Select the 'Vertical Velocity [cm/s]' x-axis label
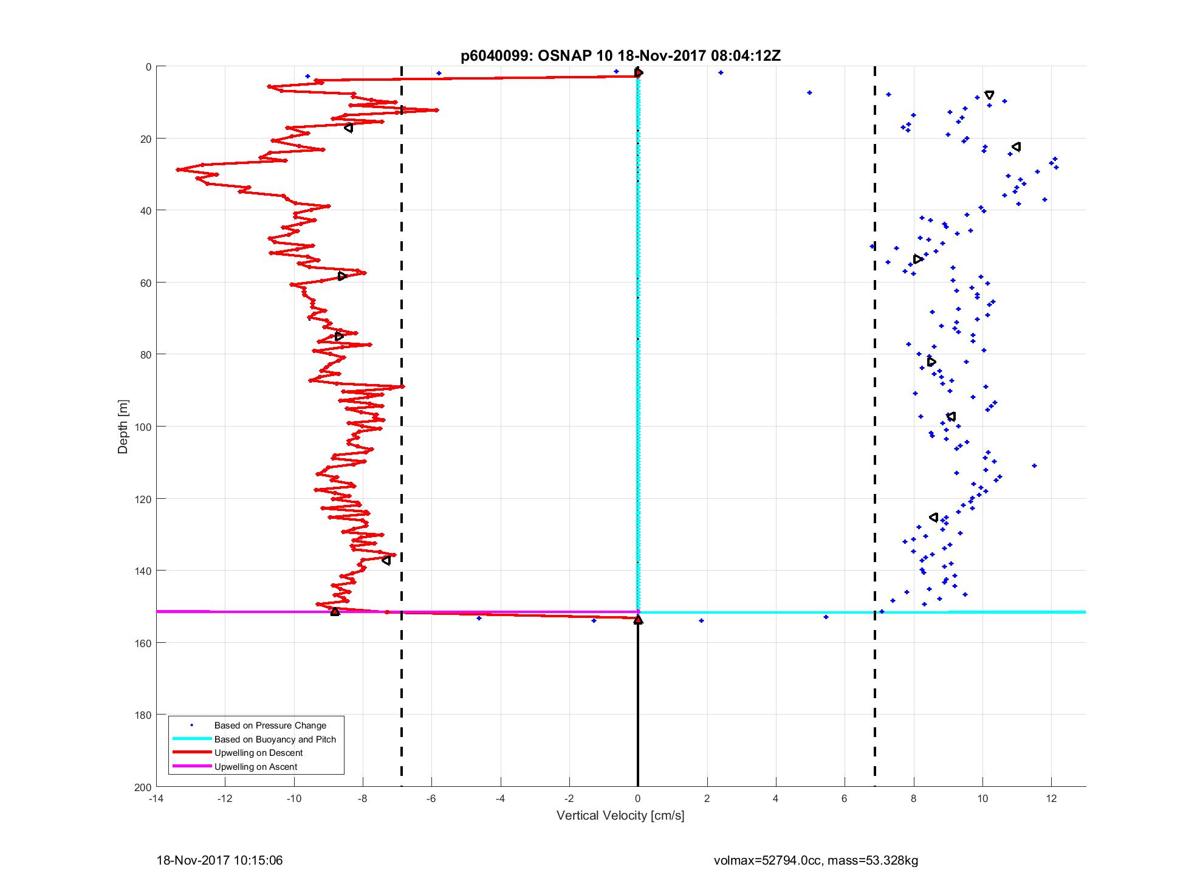The image size is (1200, 885). point(620,816)
